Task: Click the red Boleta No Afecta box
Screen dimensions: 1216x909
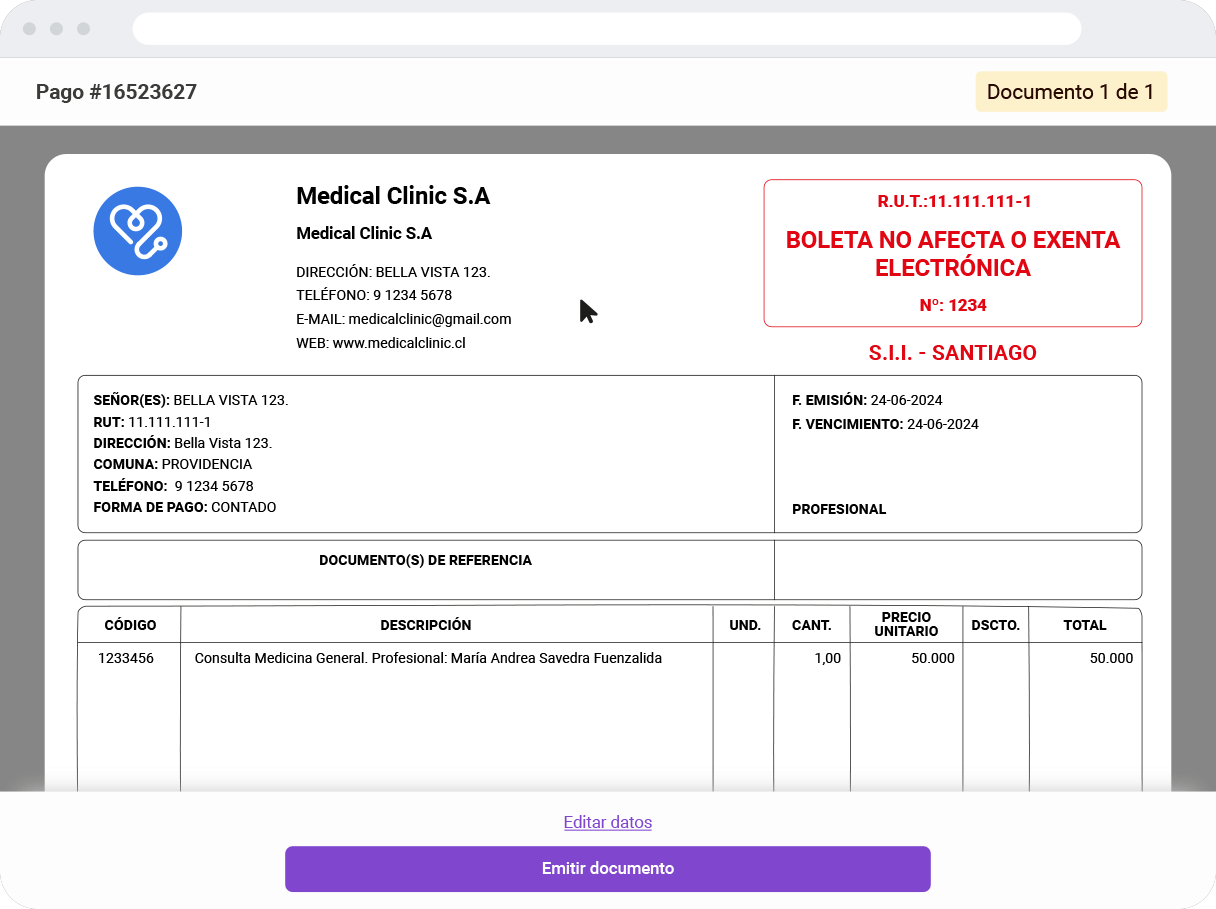Action: (x=952, y=253)
